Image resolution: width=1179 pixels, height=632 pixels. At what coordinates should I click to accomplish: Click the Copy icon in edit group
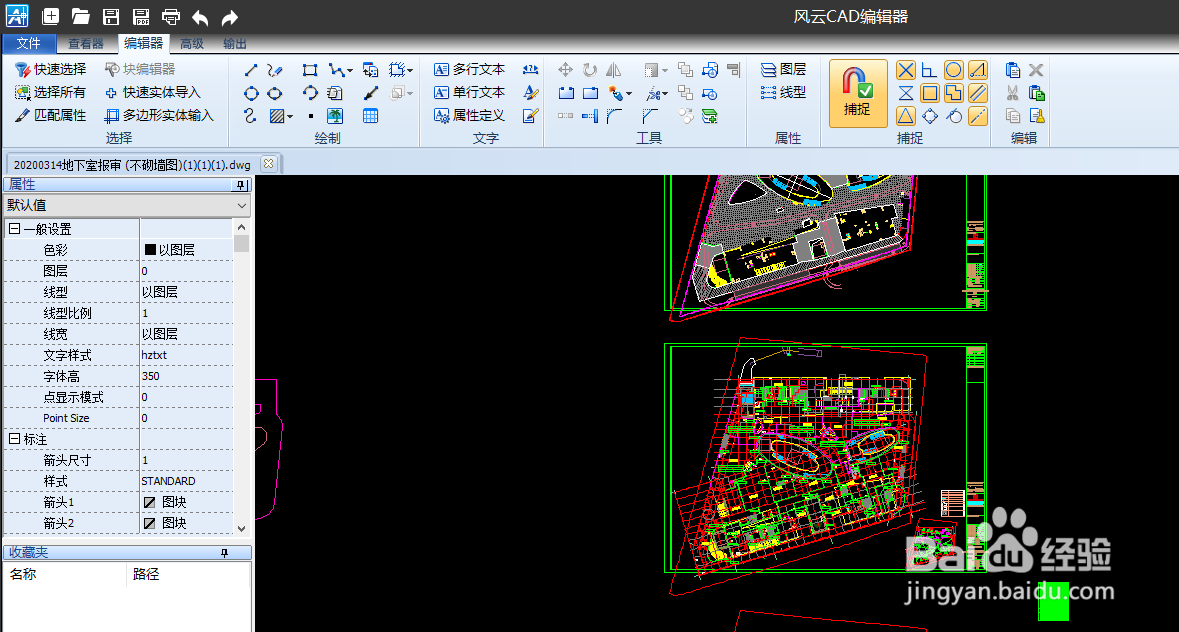(x=1013, y=116)
